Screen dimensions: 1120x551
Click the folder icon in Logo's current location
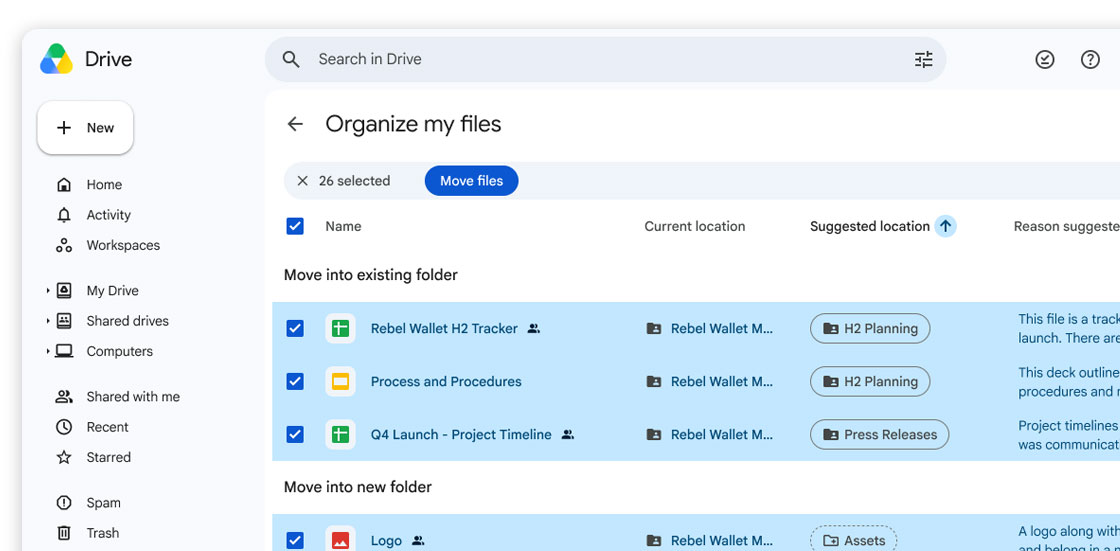[654, 541]
